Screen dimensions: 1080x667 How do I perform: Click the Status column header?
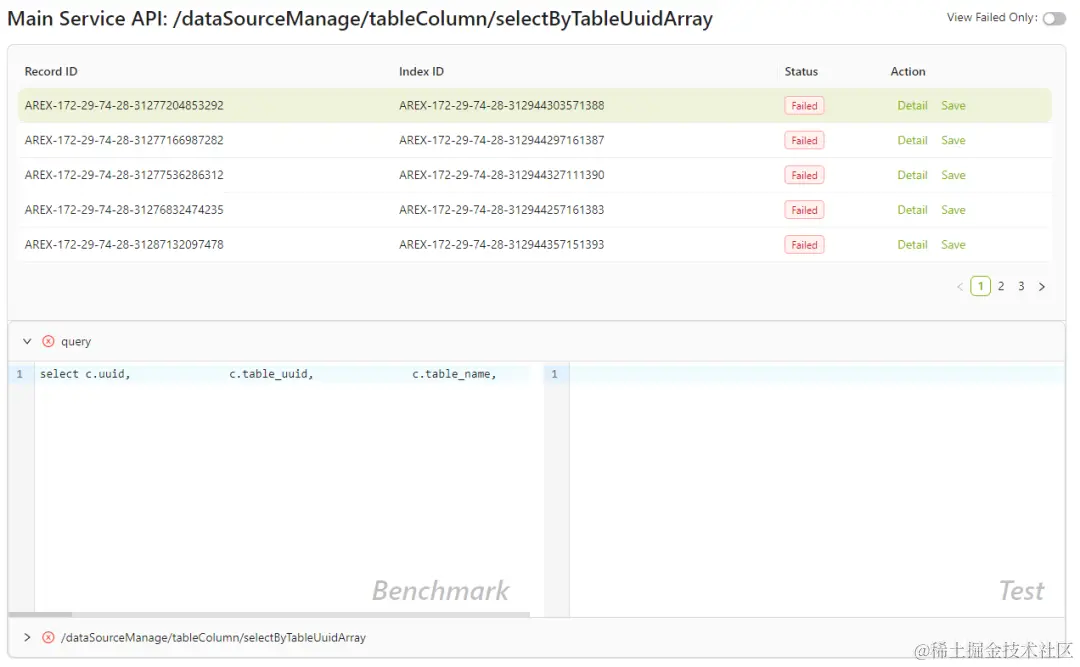click(x=801, y=72)
